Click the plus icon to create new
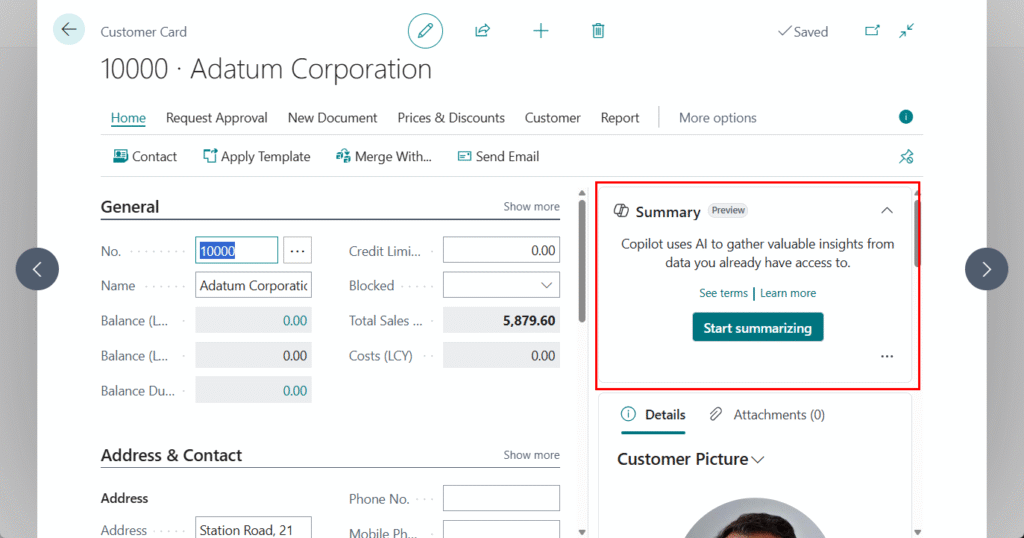Screen dimensions: 1024x538 point(541,31)
